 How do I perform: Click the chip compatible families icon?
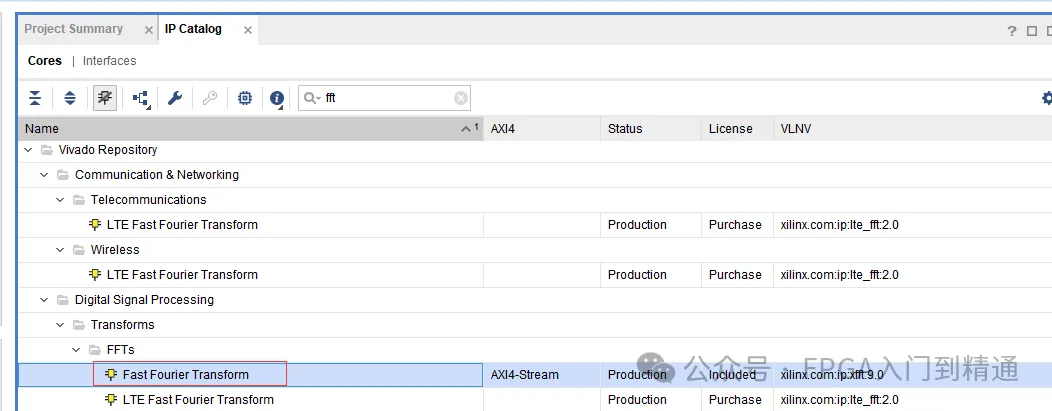[x=245, y=99]
